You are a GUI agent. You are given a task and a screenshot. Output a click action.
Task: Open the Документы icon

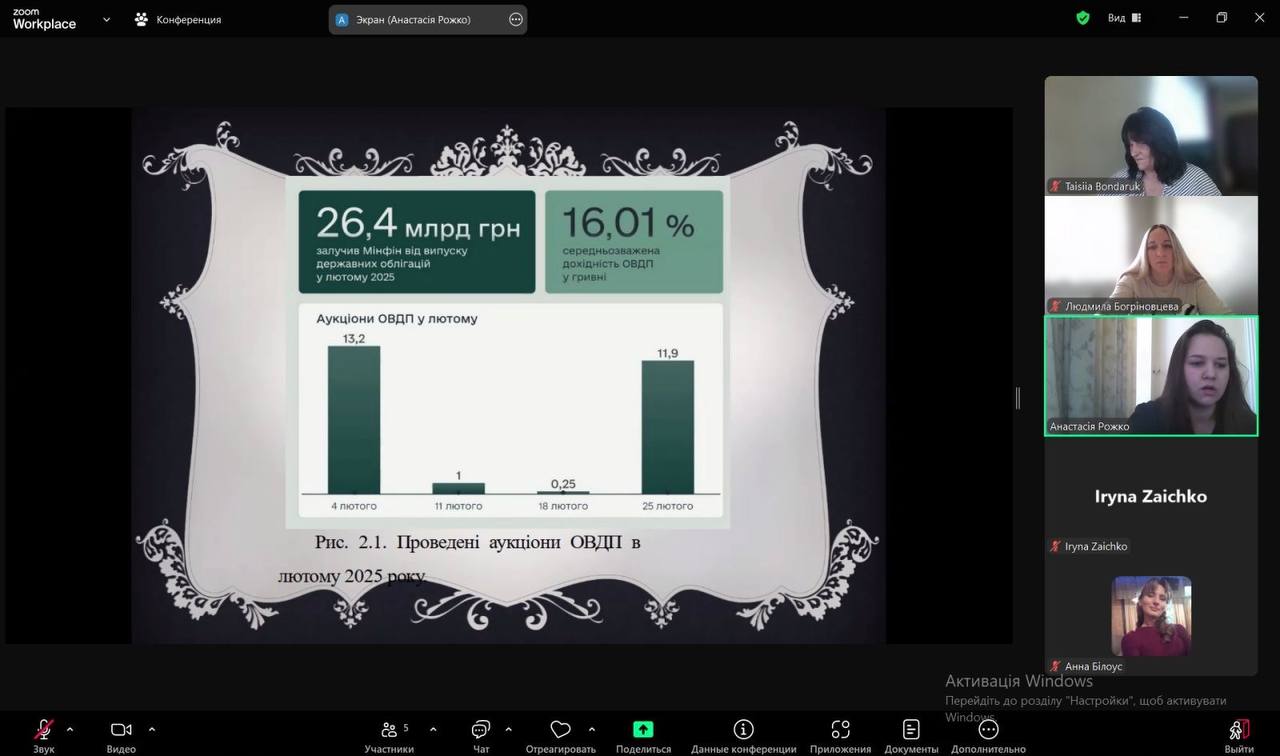[x=911, y=730]
